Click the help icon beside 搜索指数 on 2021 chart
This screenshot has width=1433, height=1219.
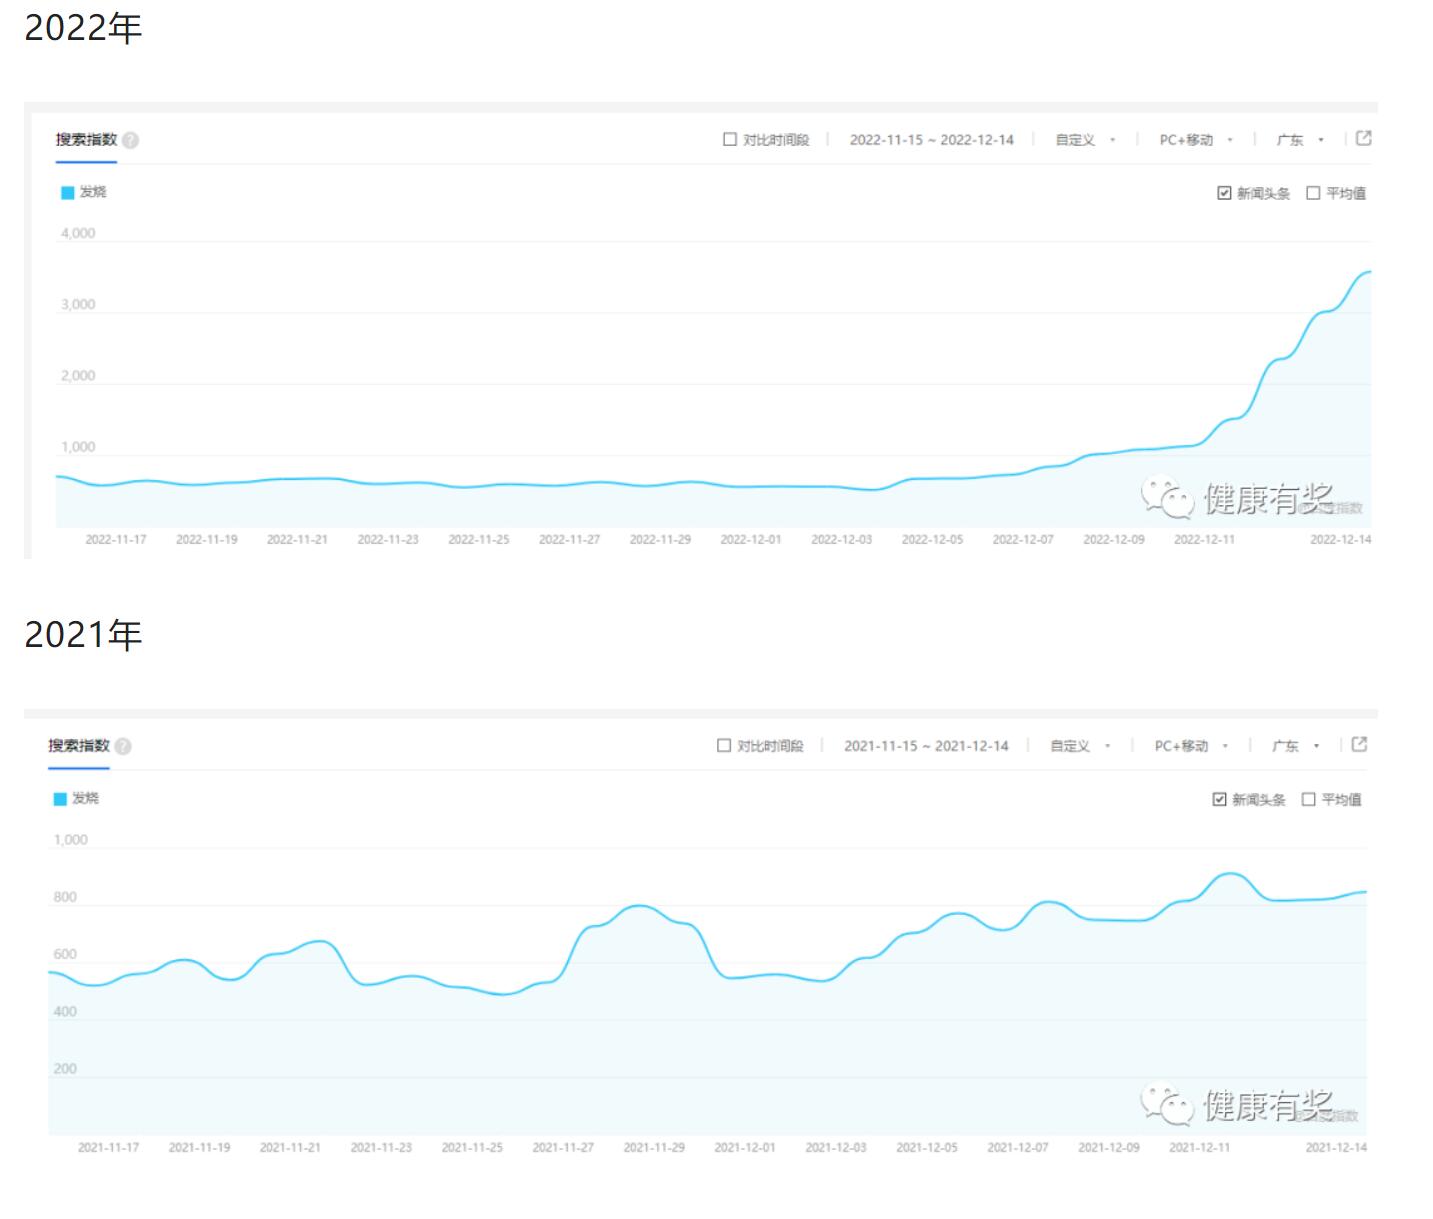(124, 745)
